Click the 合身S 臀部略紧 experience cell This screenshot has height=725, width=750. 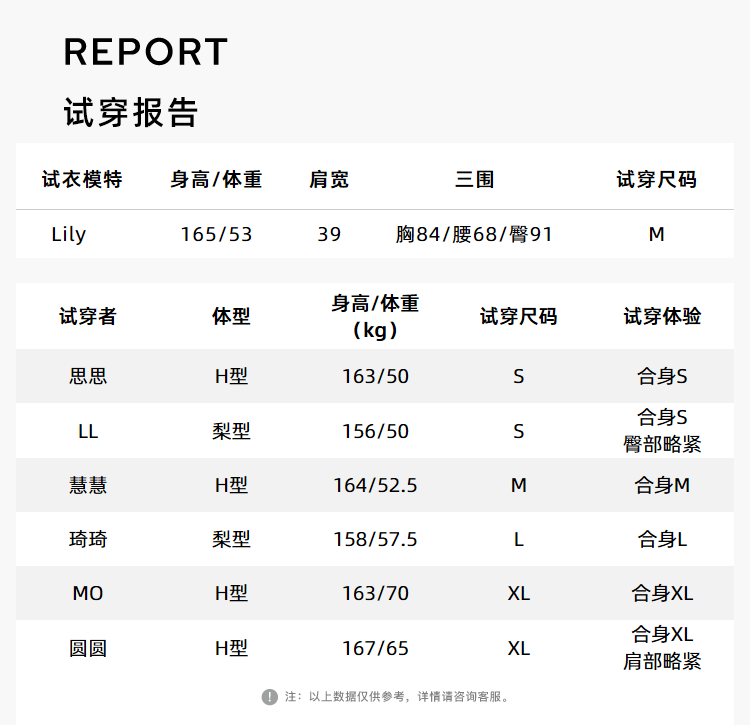[662, 431]
